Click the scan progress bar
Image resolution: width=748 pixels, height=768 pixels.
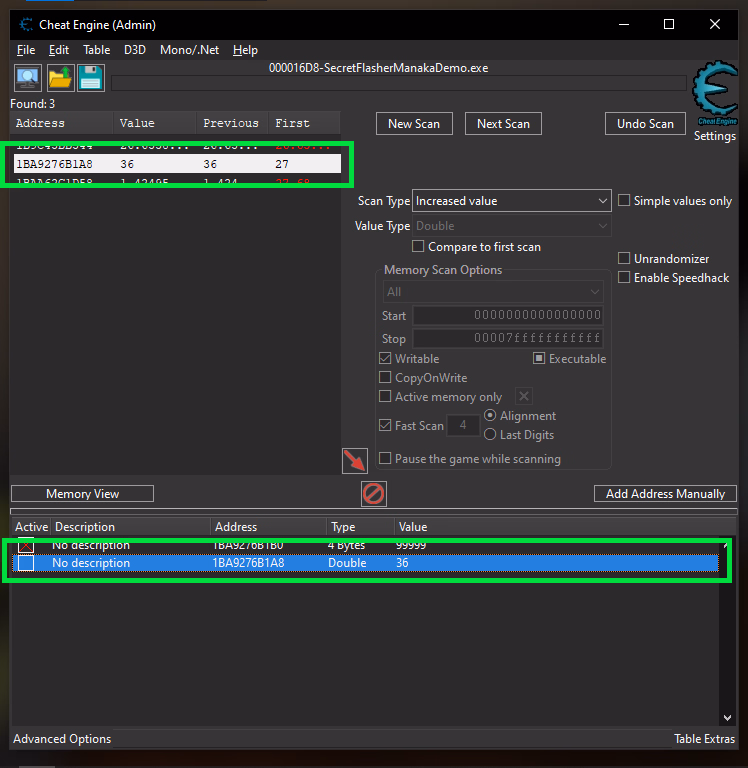(399, 83)
